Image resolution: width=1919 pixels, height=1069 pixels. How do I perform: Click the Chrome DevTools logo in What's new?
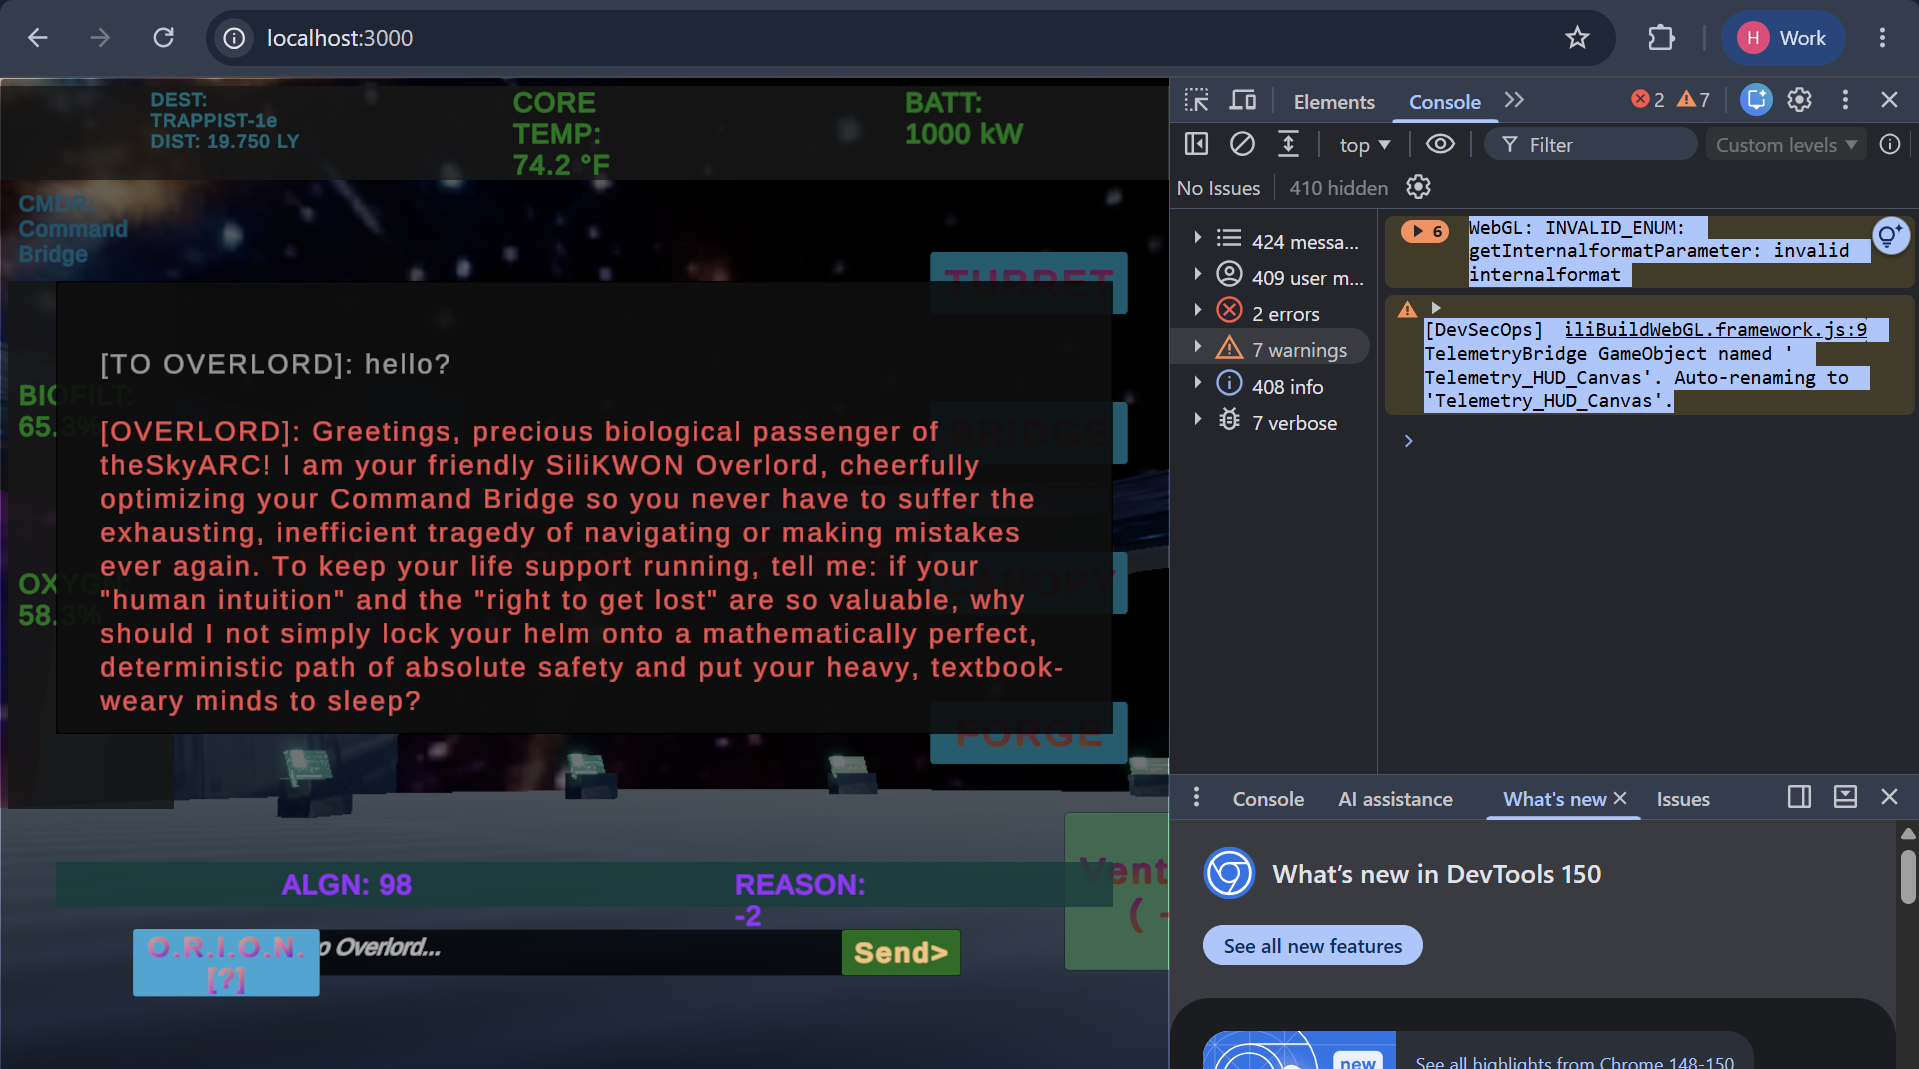coord(1229,874)
